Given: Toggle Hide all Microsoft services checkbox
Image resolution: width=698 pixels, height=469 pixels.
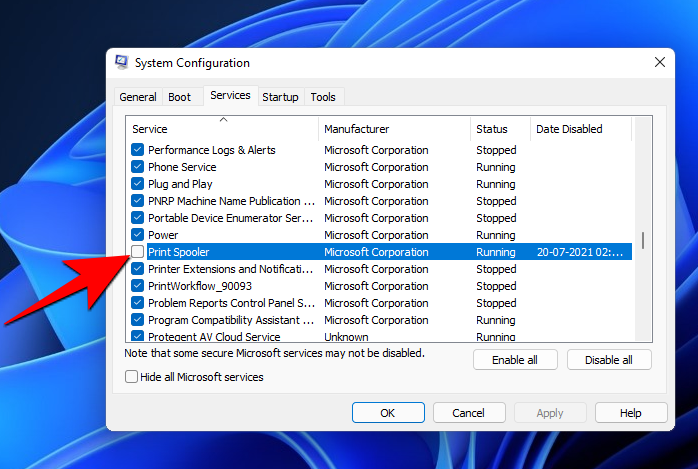Looking at the screenshot, I should pyautogui.click(x=131, y=377).
